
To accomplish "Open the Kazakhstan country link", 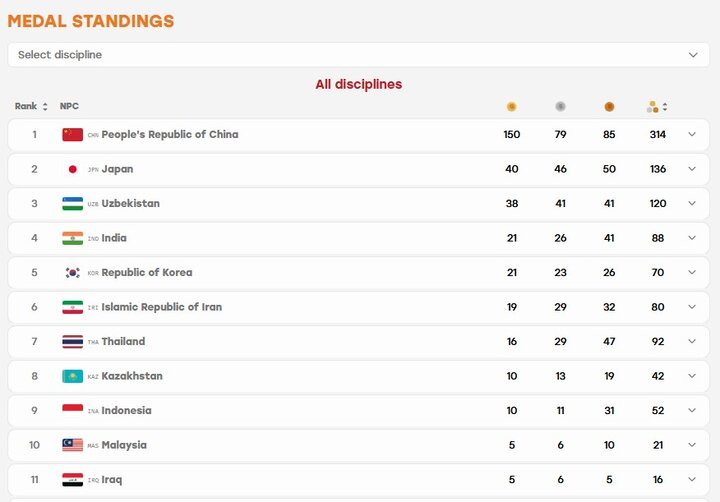I will point(132,376).
